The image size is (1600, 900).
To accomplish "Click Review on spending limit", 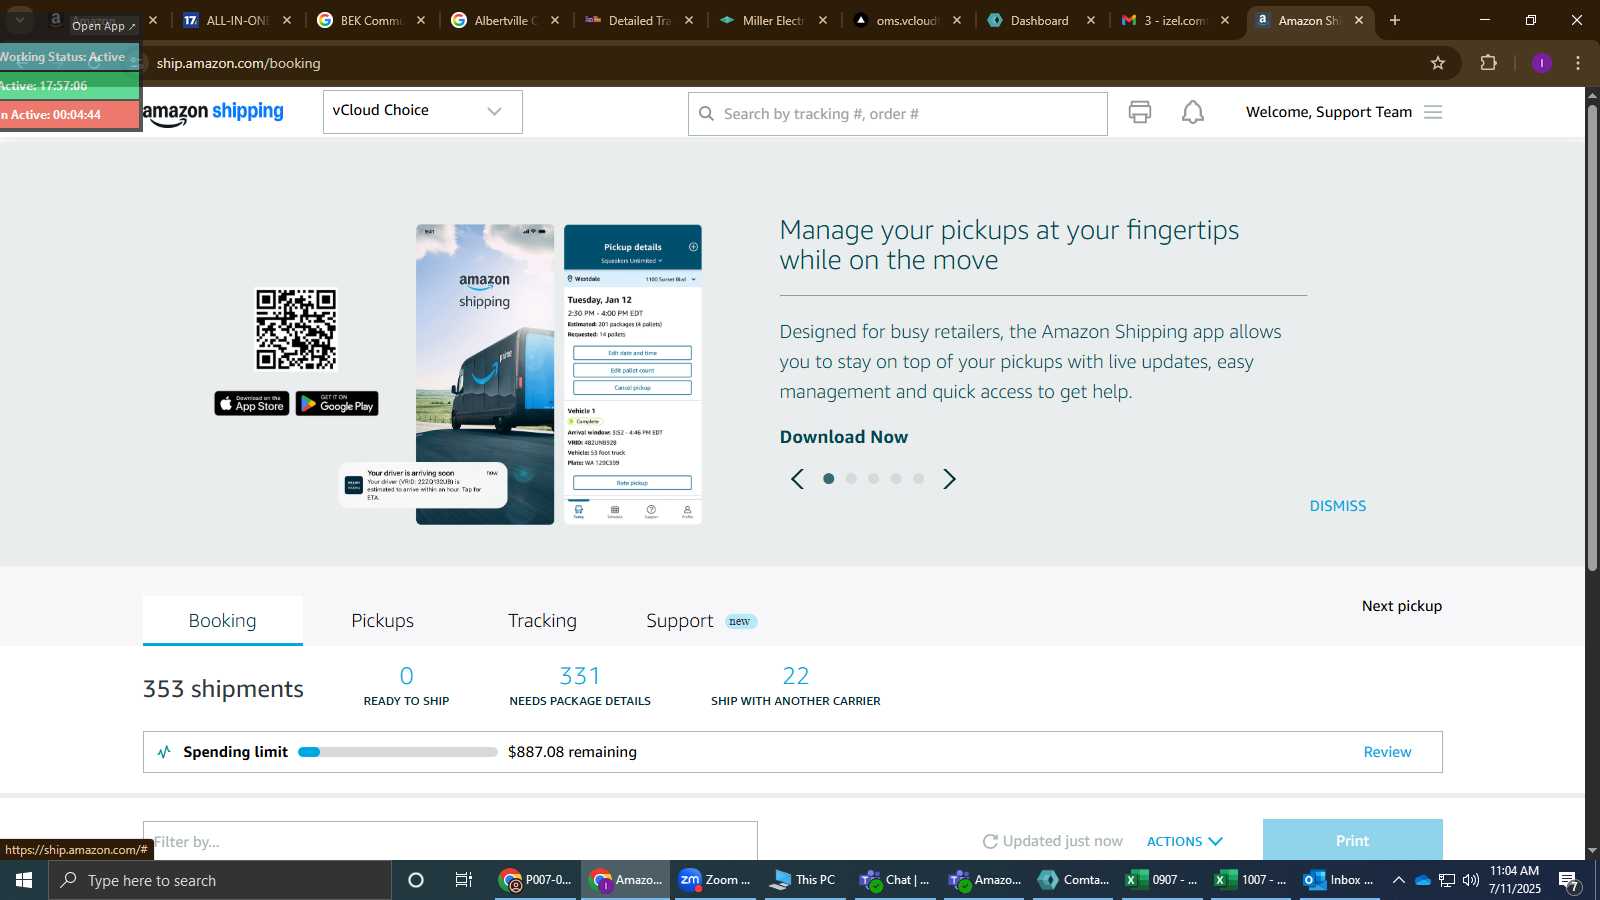I will click(1387, 752).
